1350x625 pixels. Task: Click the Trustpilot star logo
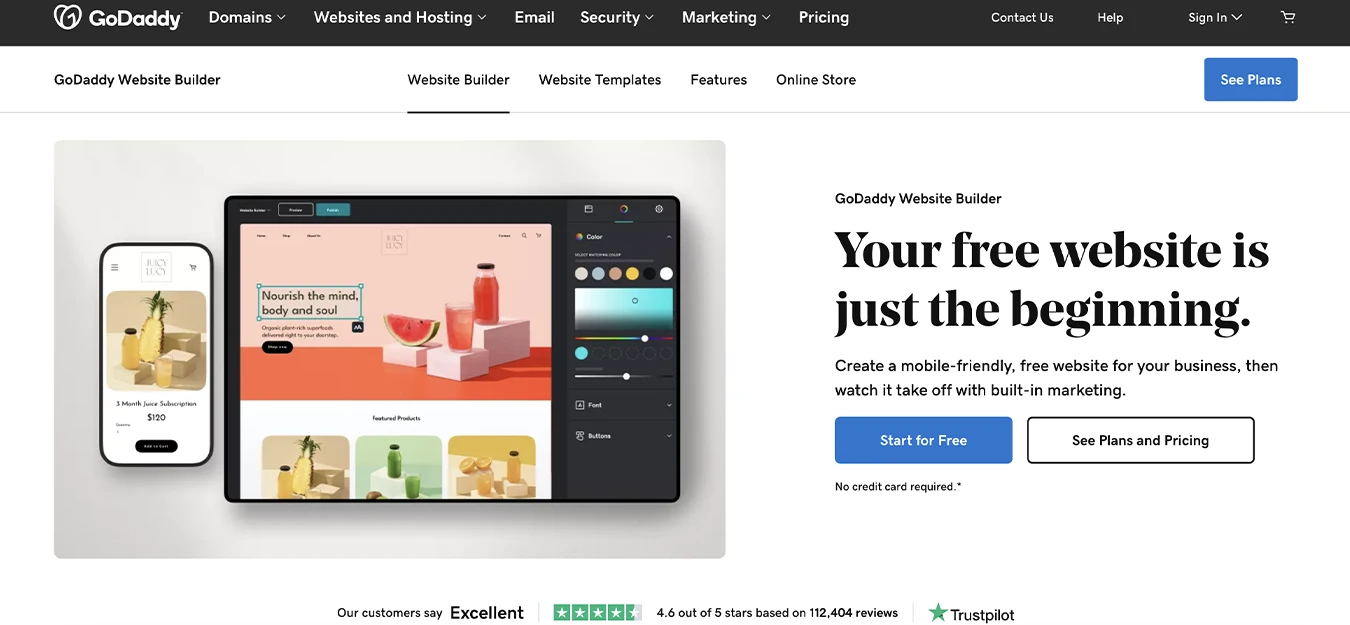(937, 612)
